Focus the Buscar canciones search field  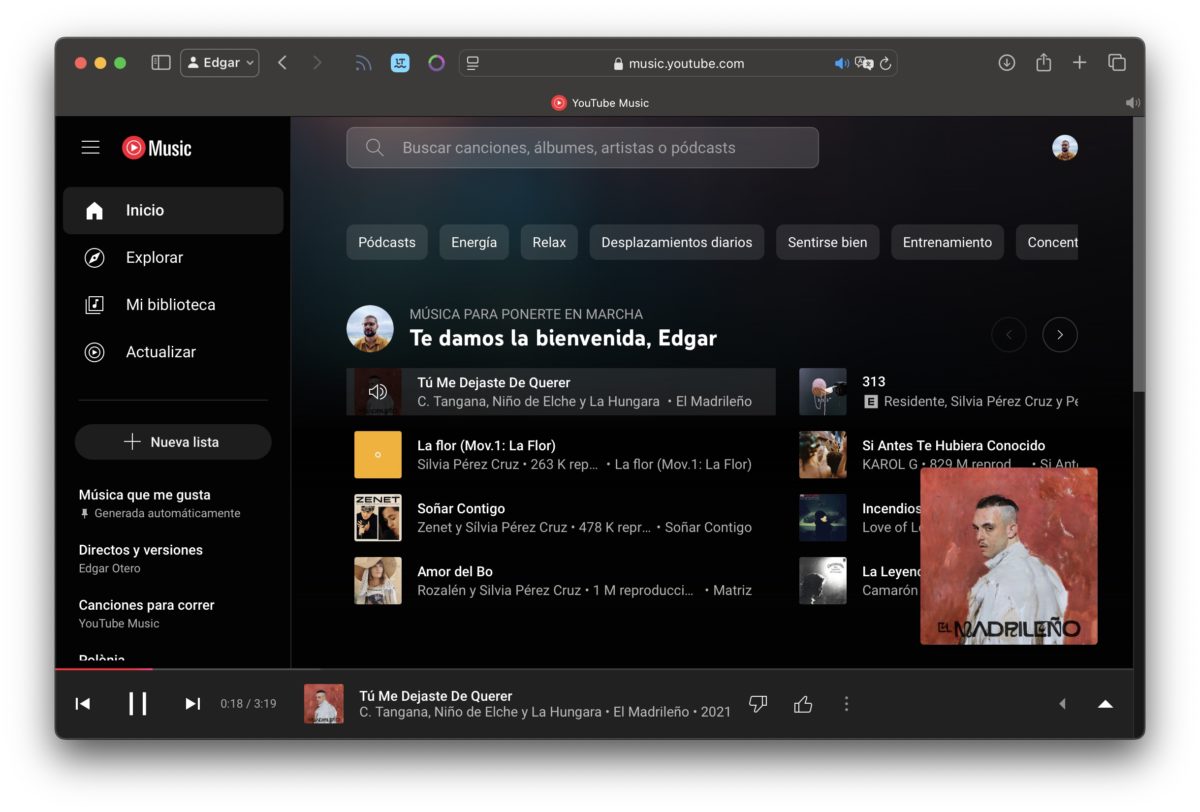[582, 148]
